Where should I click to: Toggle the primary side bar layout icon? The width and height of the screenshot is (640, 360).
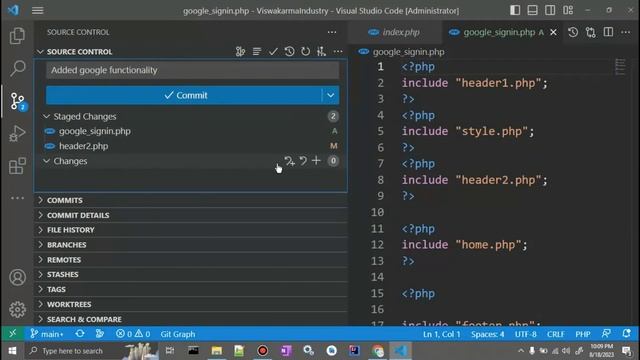[x=515, y=10]
